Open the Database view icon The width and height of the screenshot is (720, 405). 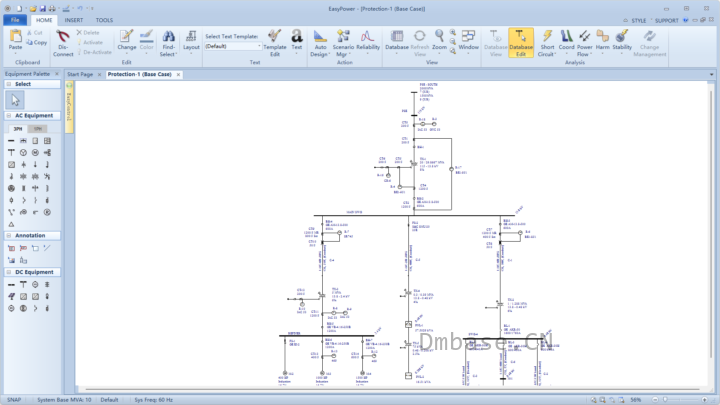397,36
